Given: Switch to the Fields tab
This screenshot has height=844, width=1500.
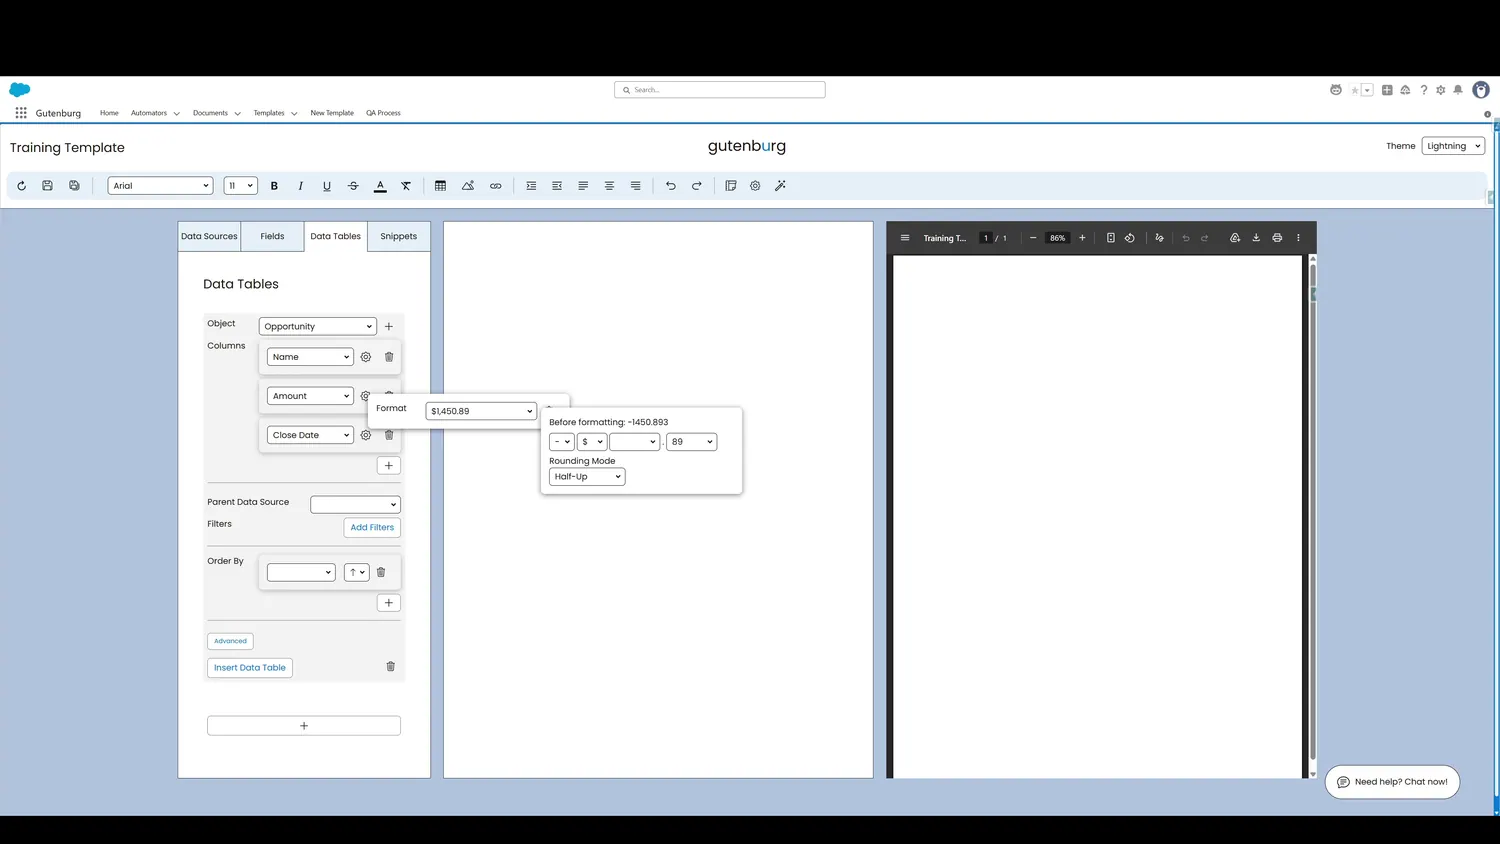Looking at the screenshot, I should 272,237.
